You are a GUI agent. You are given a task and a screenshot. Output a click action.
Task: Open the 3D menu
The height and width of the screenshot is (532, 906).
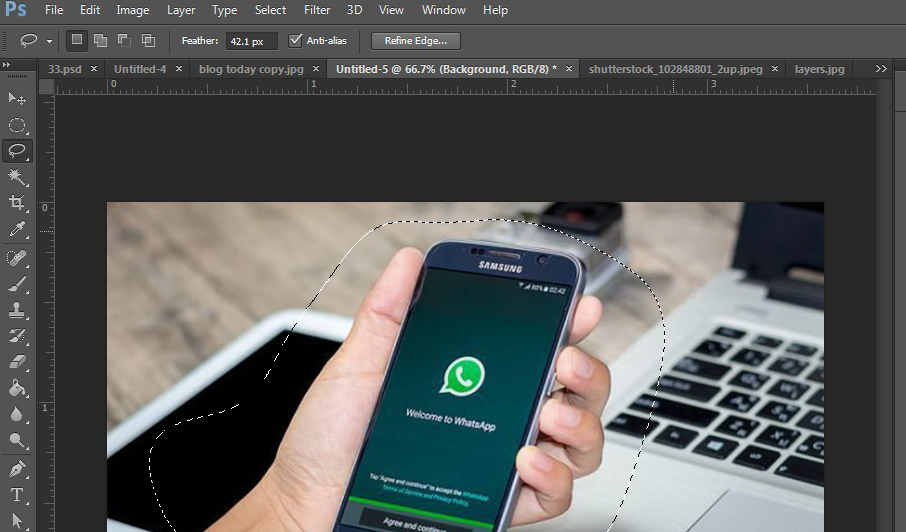pyautogui.click(x=354, y=10)
